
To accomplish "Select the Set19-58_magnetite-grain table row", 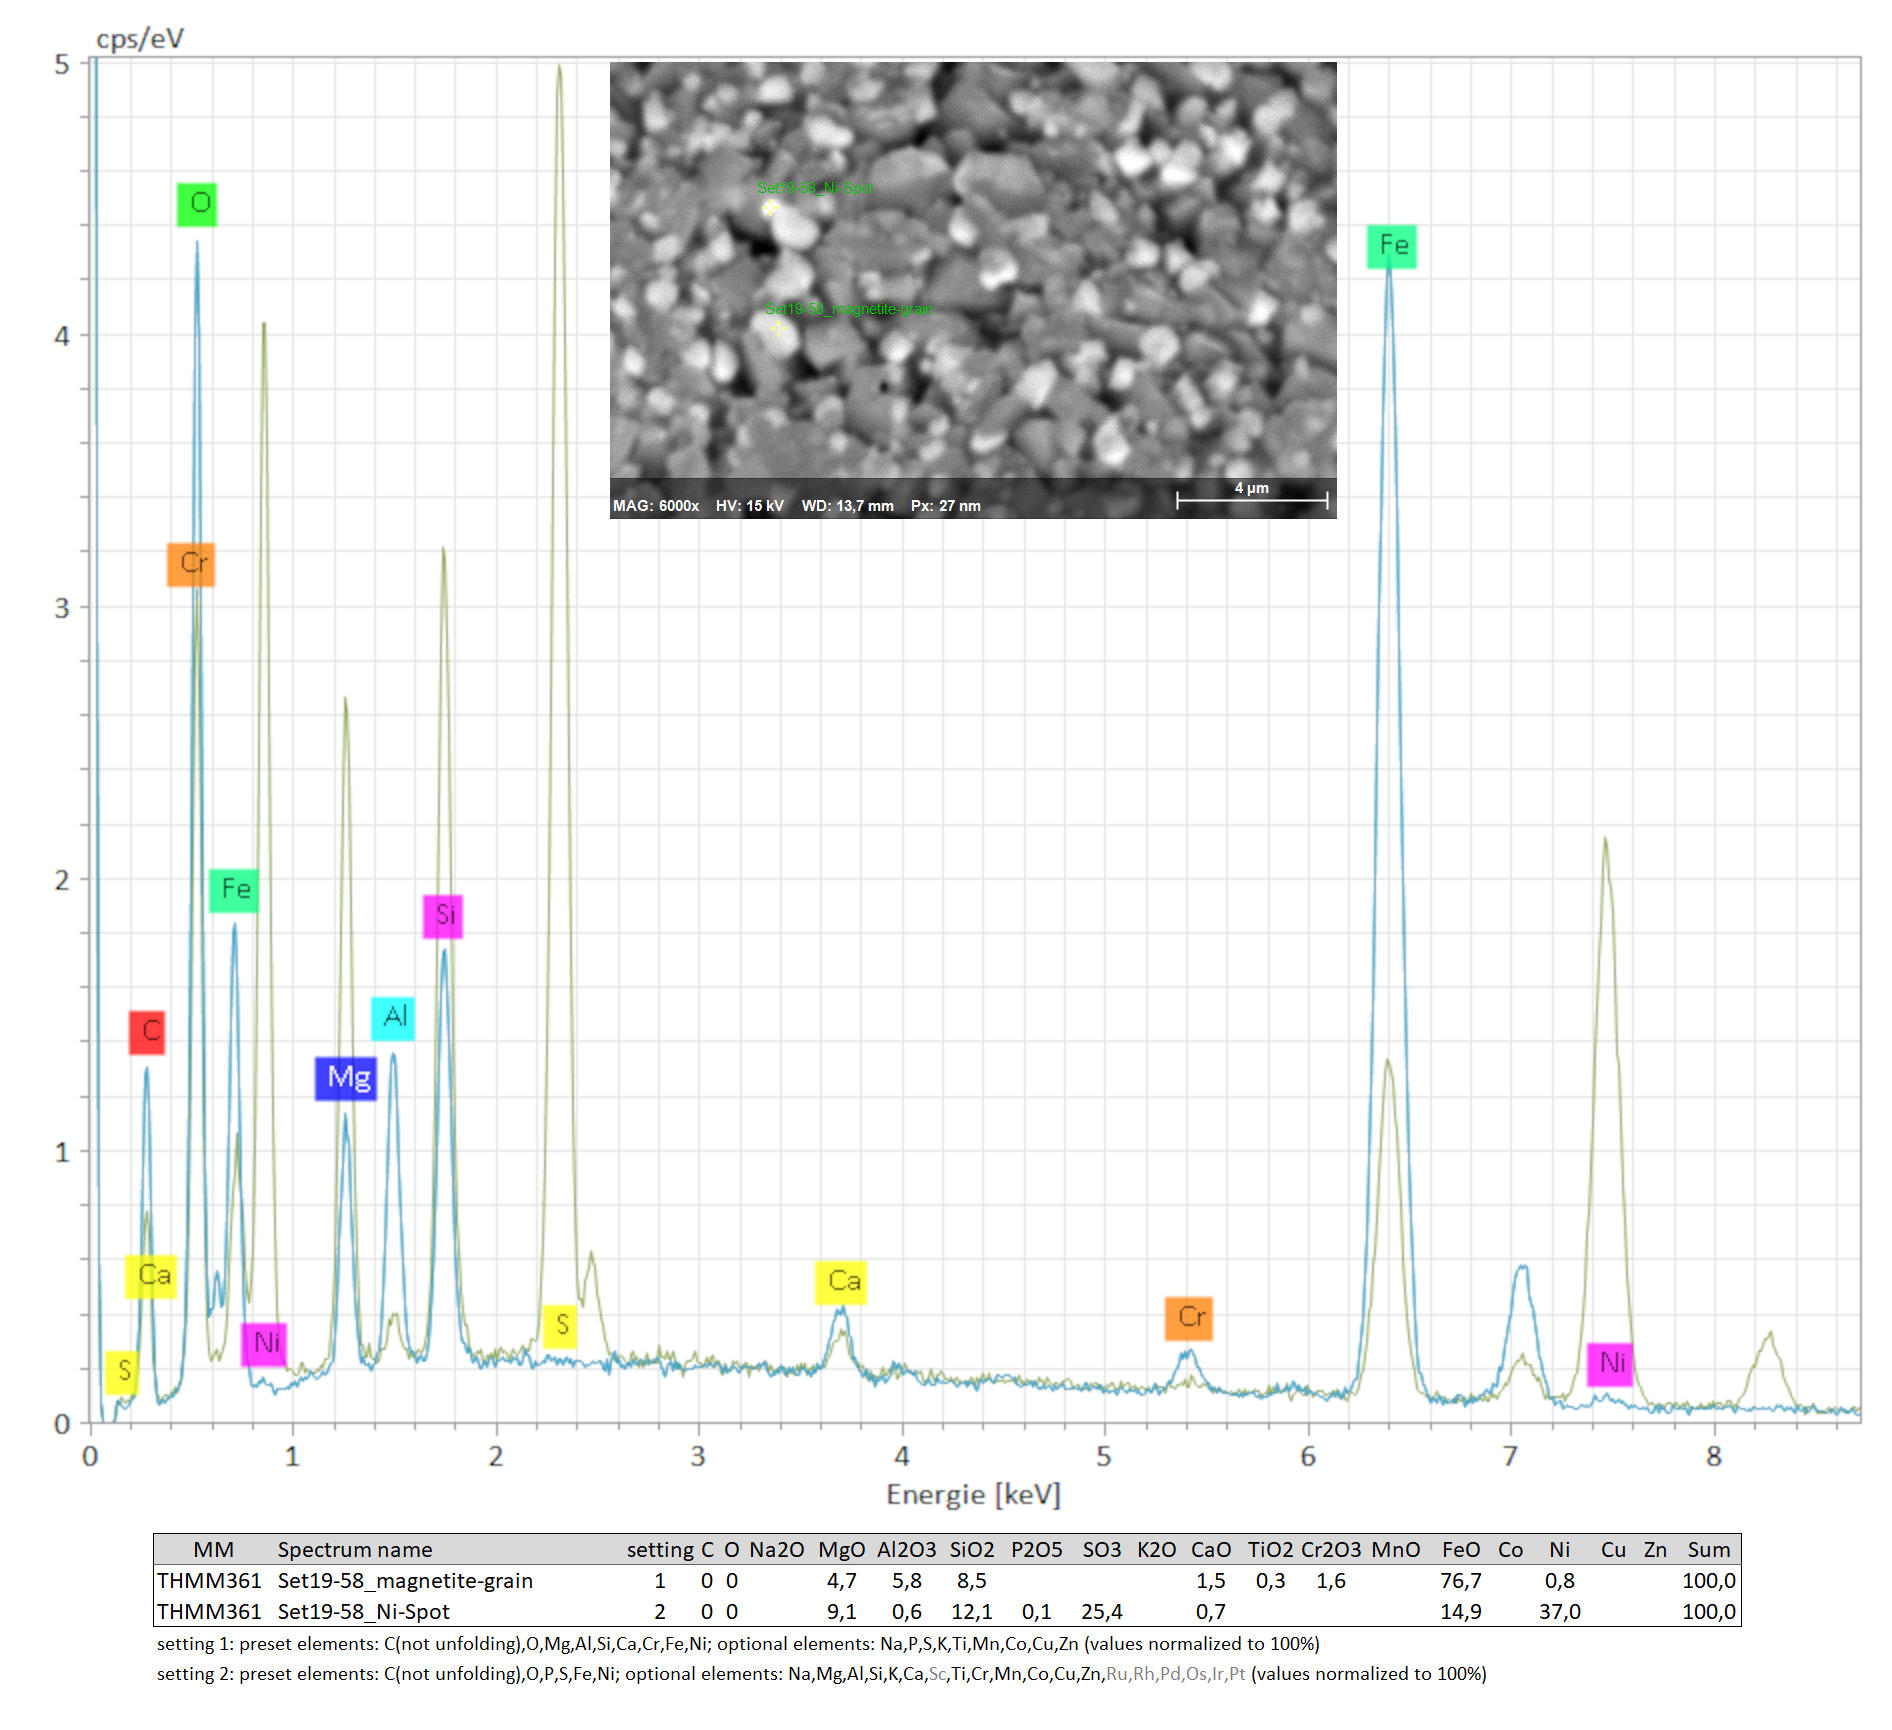I will (405, 1581).
